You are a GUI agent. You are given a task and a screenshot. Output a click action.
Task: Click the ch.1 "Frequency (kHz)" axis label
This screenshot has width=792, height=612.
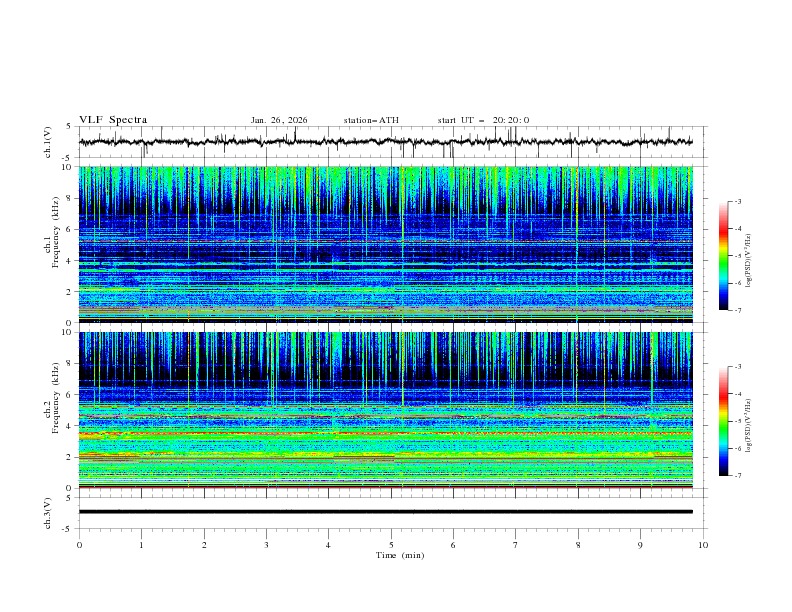coord(56,231)
